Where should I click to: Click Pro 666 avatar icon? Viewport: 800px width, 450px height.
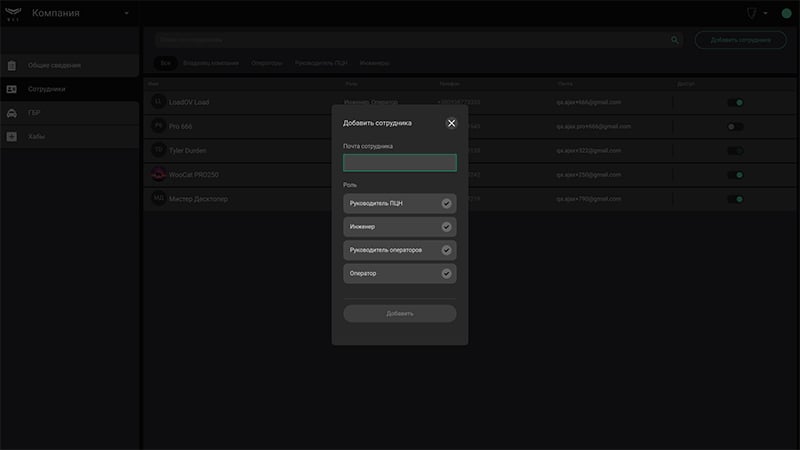[158, 126]
